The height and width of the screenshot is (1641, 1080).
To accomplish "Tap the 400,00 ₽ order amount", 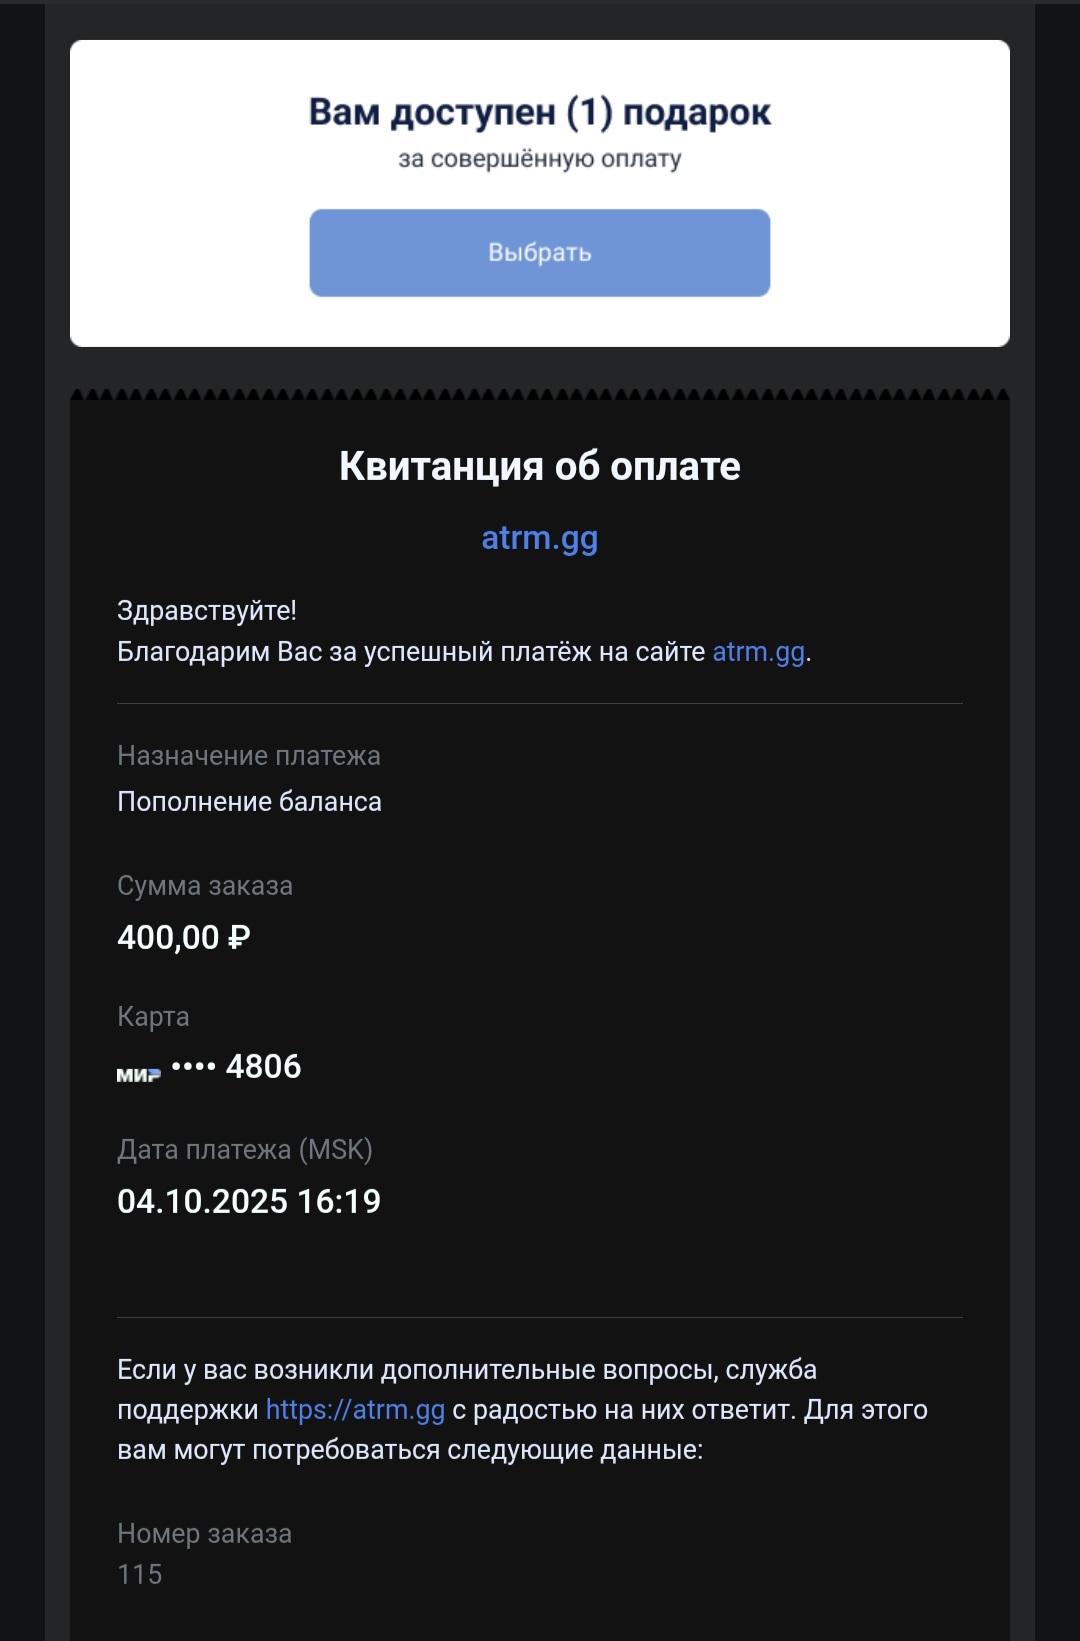I will pyautogui.click(x=184, y=938).
